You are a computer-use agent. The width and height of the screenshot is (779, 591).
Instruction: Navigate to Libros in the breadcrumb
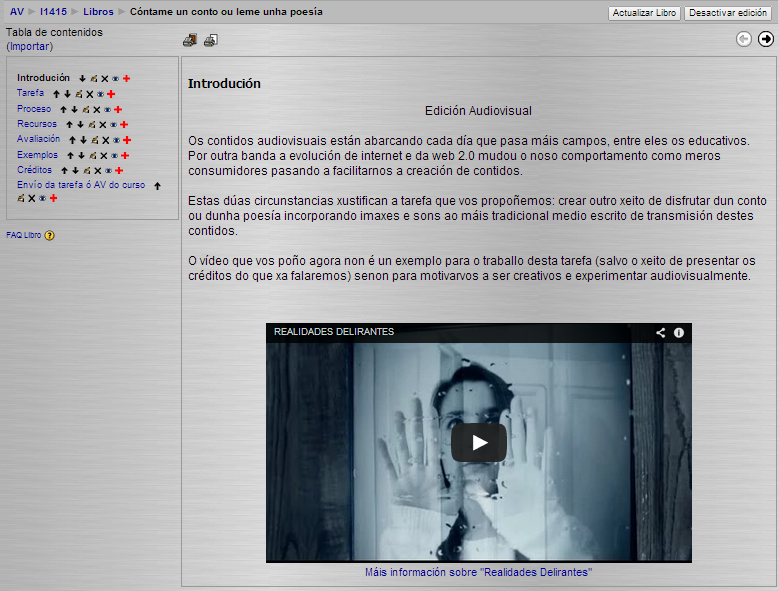tap(97, 12)
